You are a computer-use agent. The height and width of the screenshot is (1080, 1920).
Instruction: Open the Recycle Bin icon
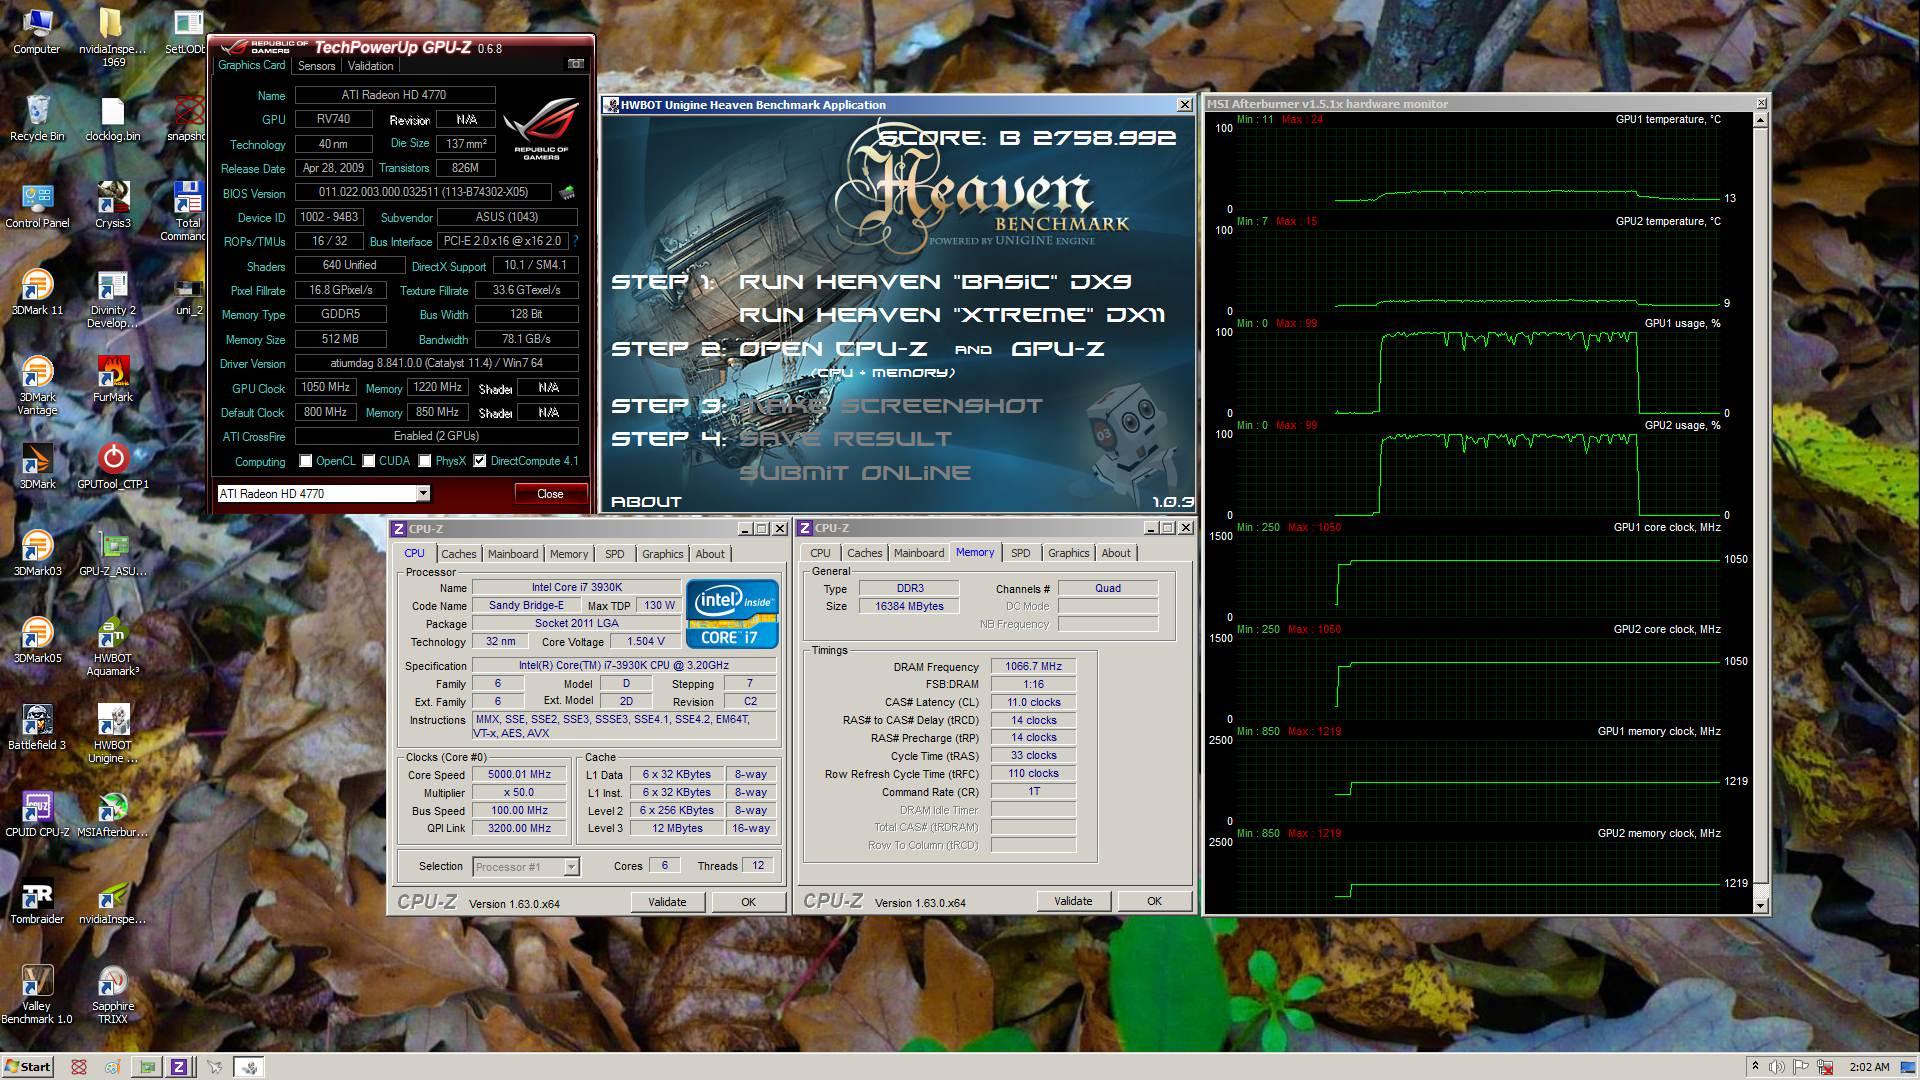[37, 119]
